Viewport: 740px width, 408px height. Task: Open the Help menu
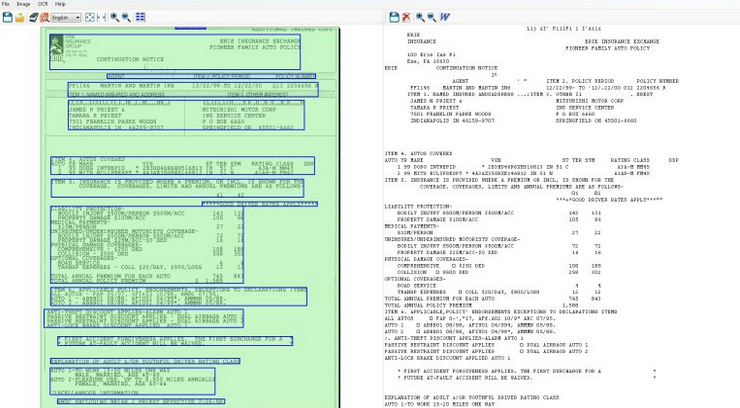(60, 4)
